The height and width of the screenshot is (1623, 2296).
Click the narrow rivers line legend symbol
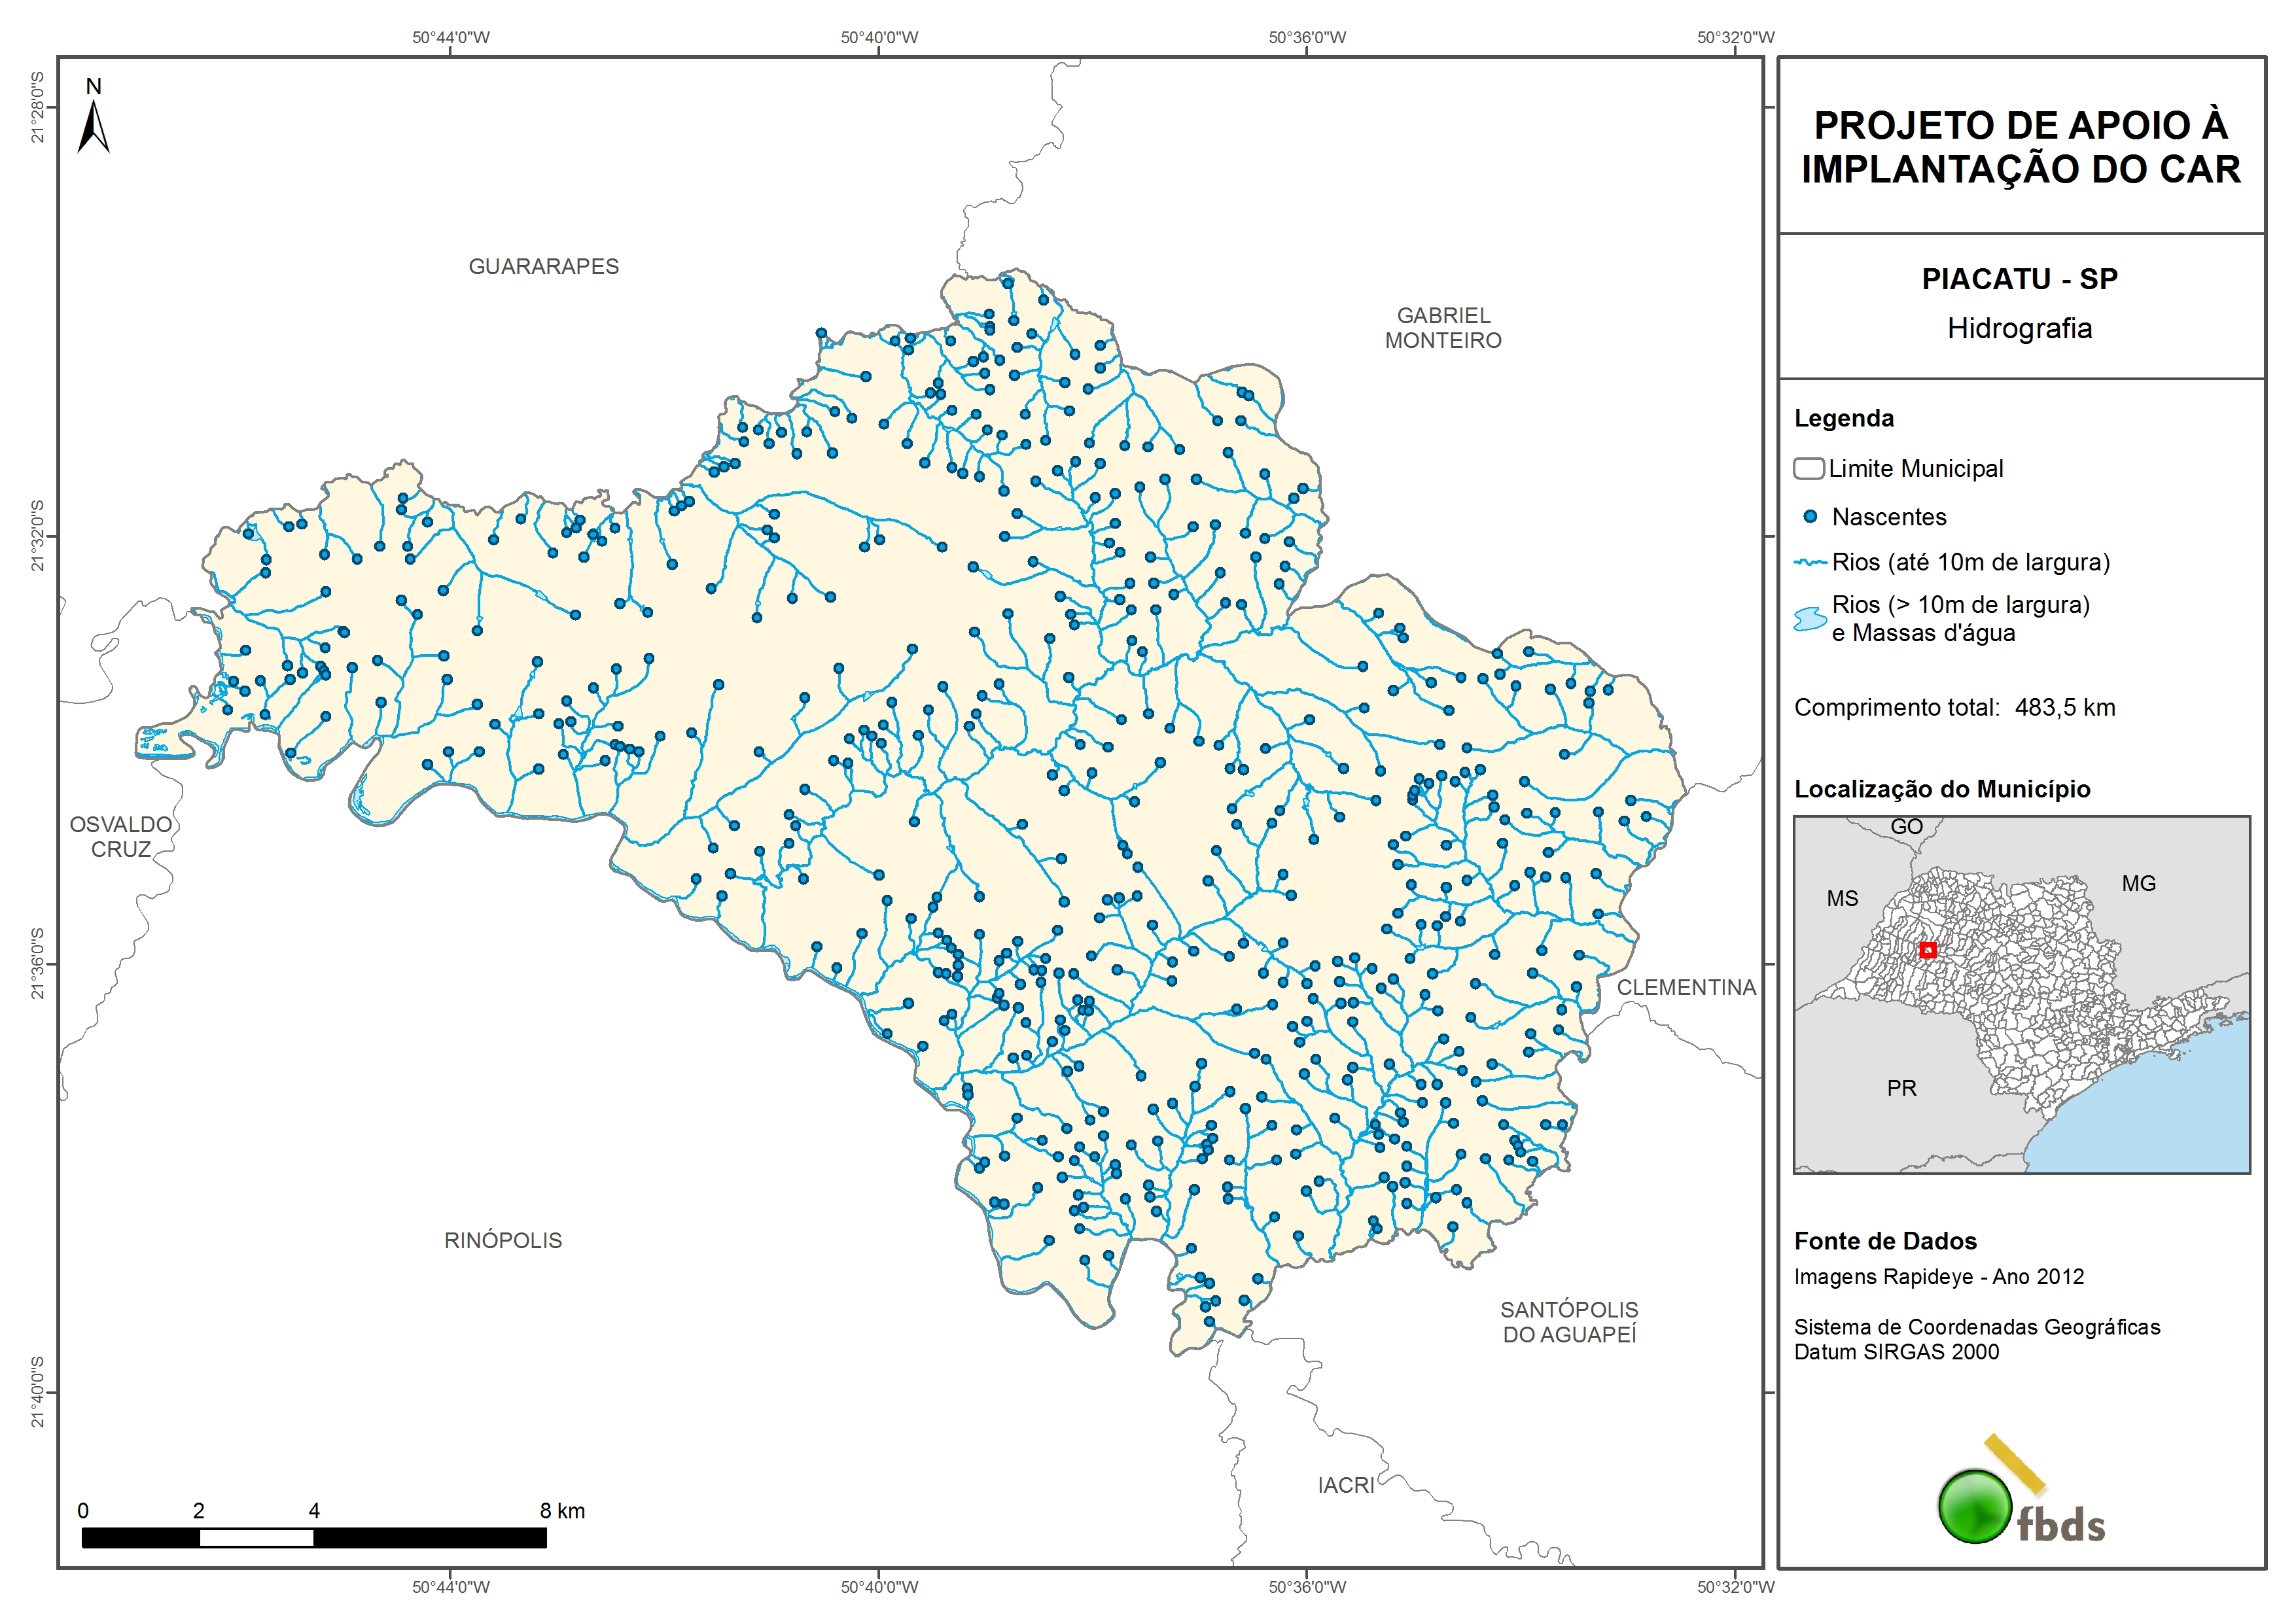[1810, 562]
